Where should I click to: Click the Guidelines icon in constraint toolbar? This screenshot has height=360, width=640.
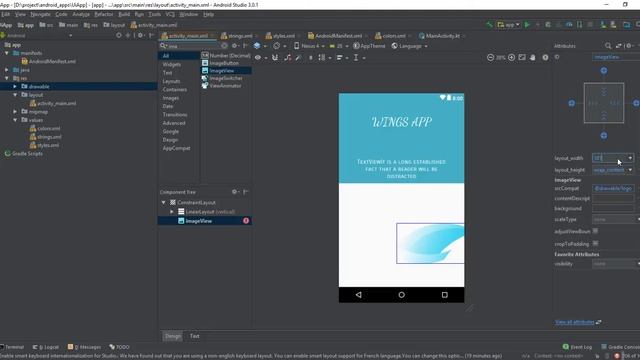click(356, 58)
